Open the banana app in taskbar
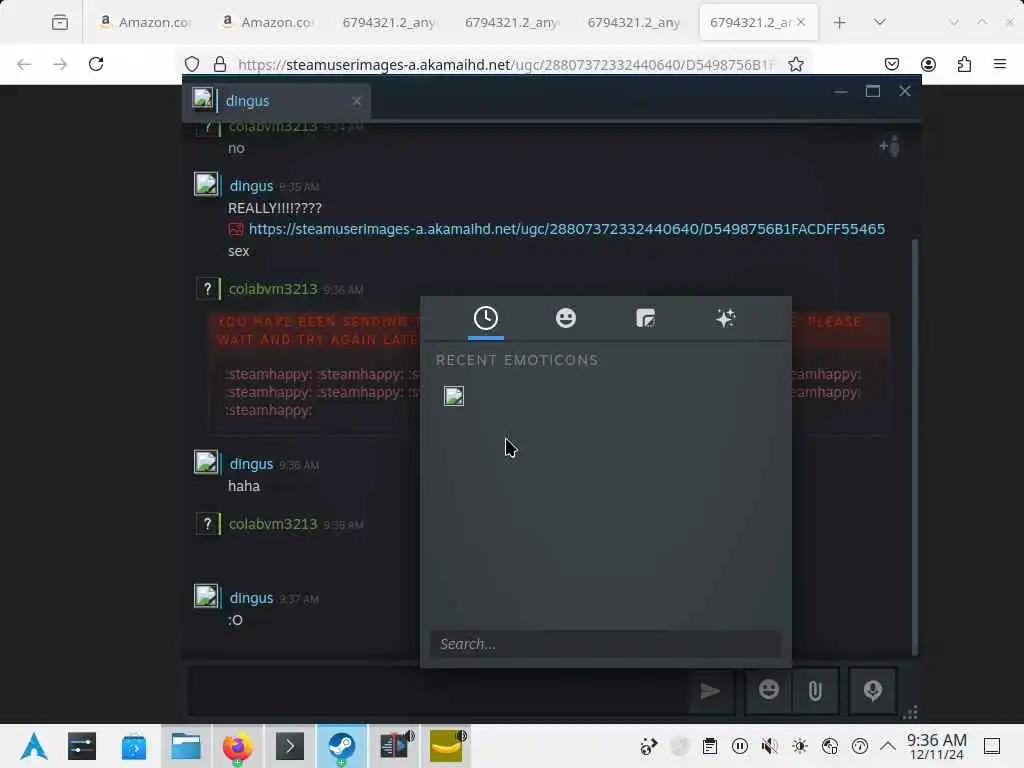1024x768 pixels. [447, 746]
